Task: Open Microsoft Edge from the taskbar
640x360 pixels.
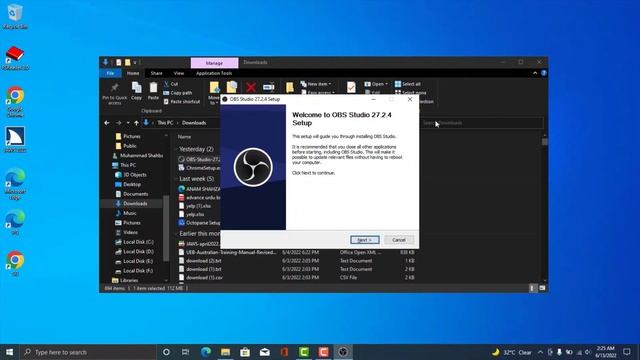Action: (x=206, y=352)
